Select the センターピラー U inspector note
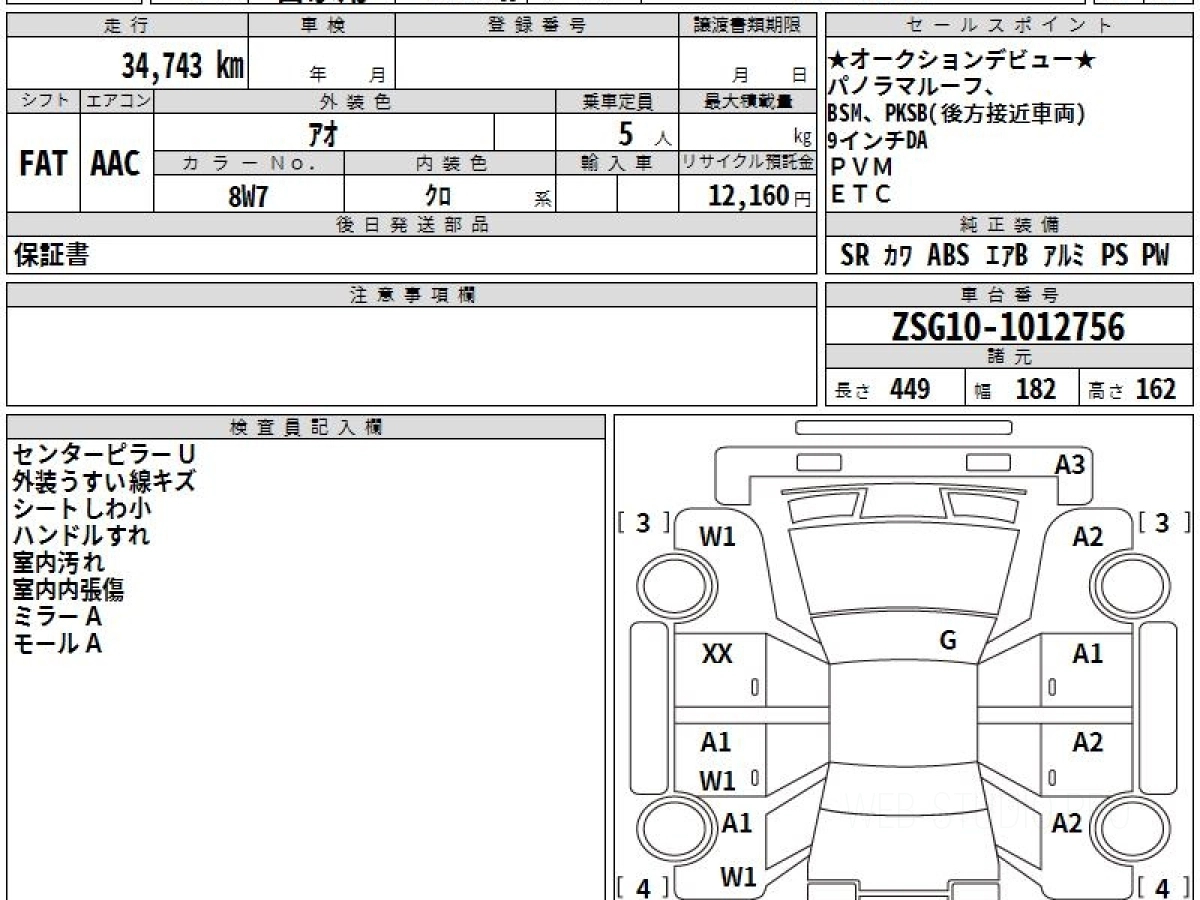This screenshot has height=900, width=1200. click(x=96, y=454)
